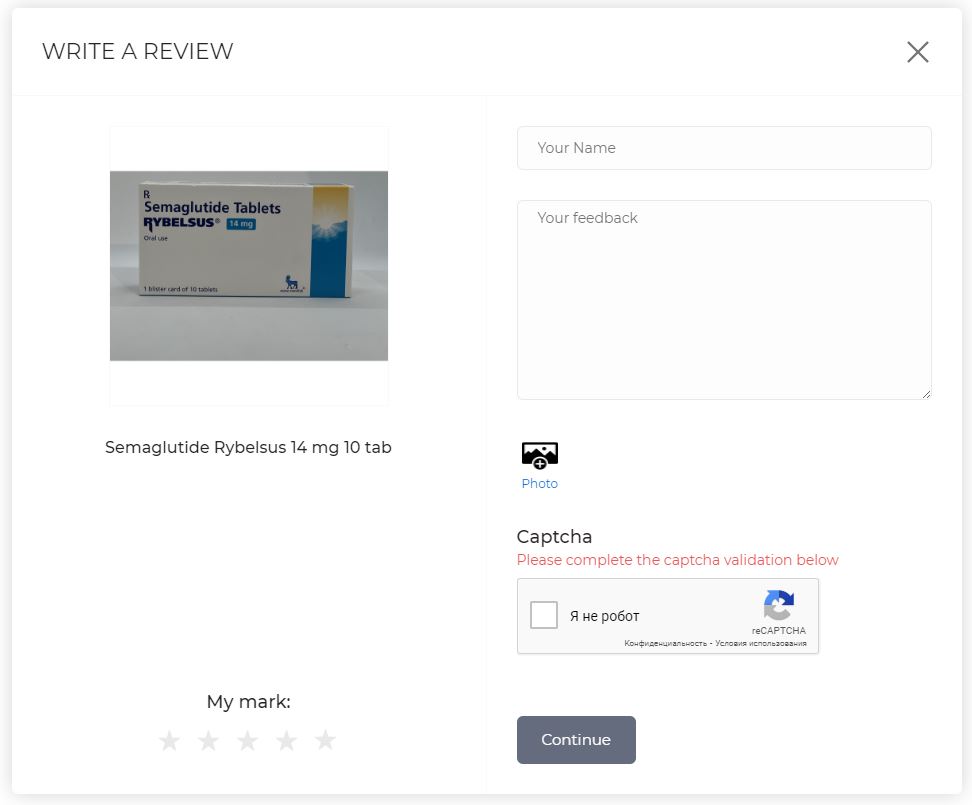Click the X to dismiss the review dialog
Image resolution: width=972 pixels, height=805 pixels.
[917, 52]
